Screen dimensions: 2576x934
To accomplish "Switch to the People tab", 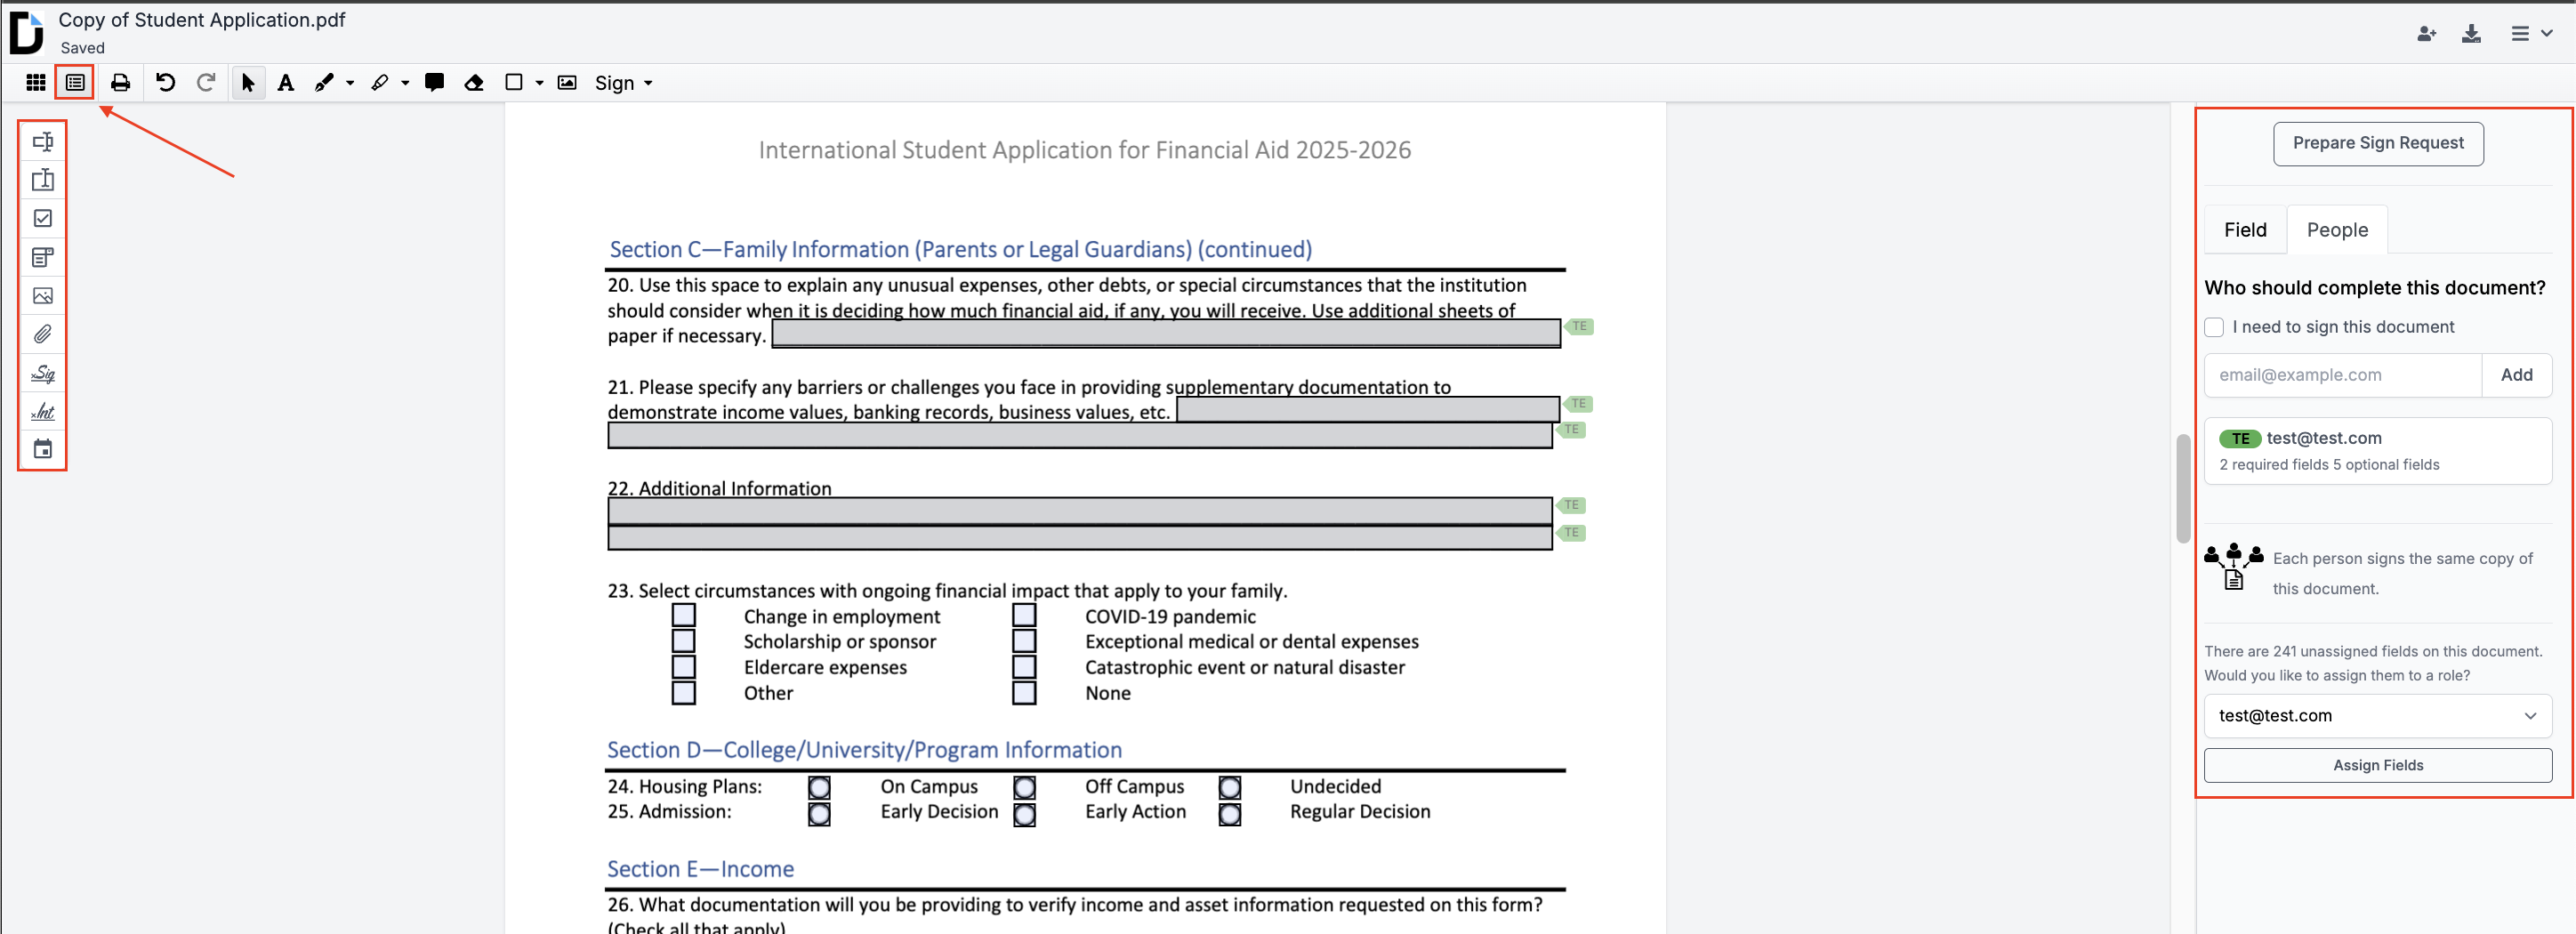I will pos(2337,230).
